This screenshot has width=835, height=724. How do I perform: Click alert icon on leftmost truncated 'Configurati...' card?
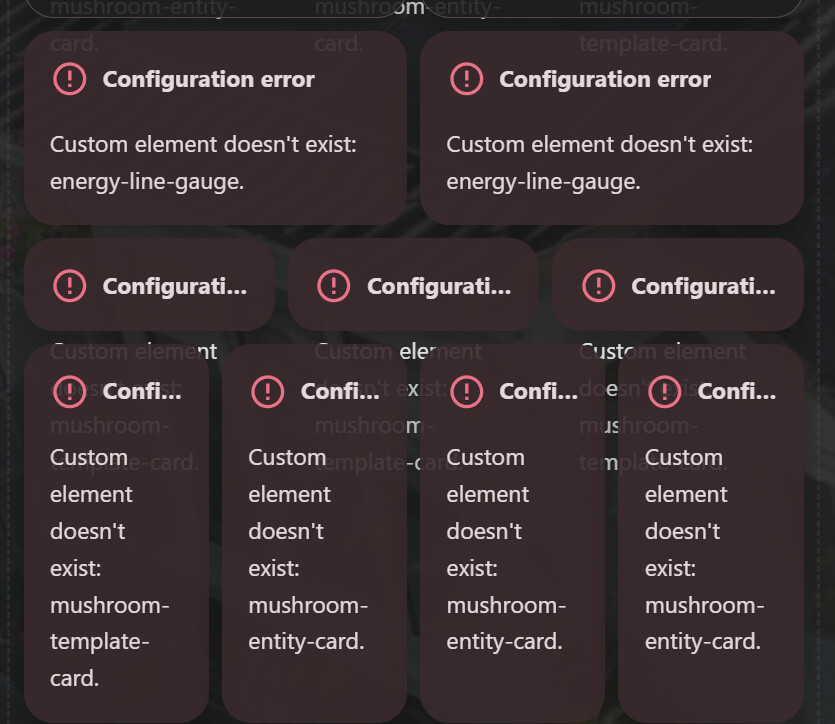69,286
